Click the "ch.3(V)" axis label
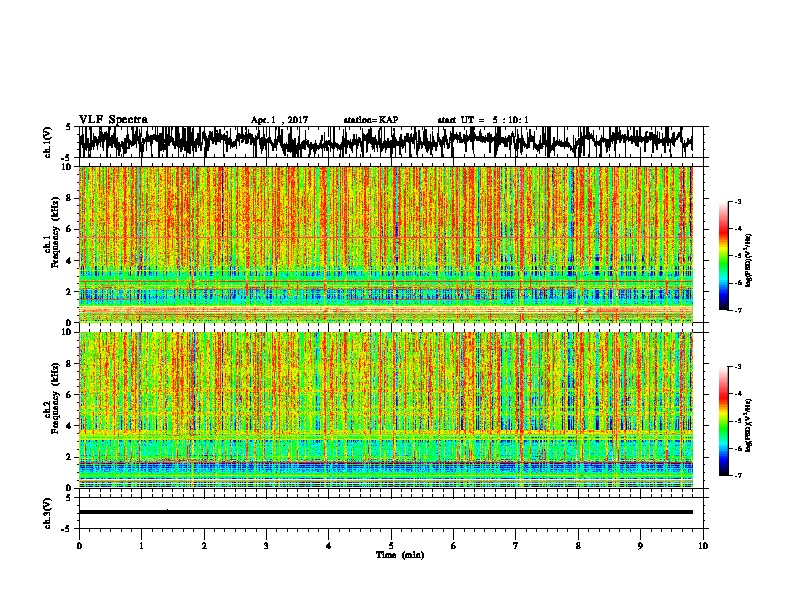The height and width of the screenshot is (612, 792). (48, 514)
